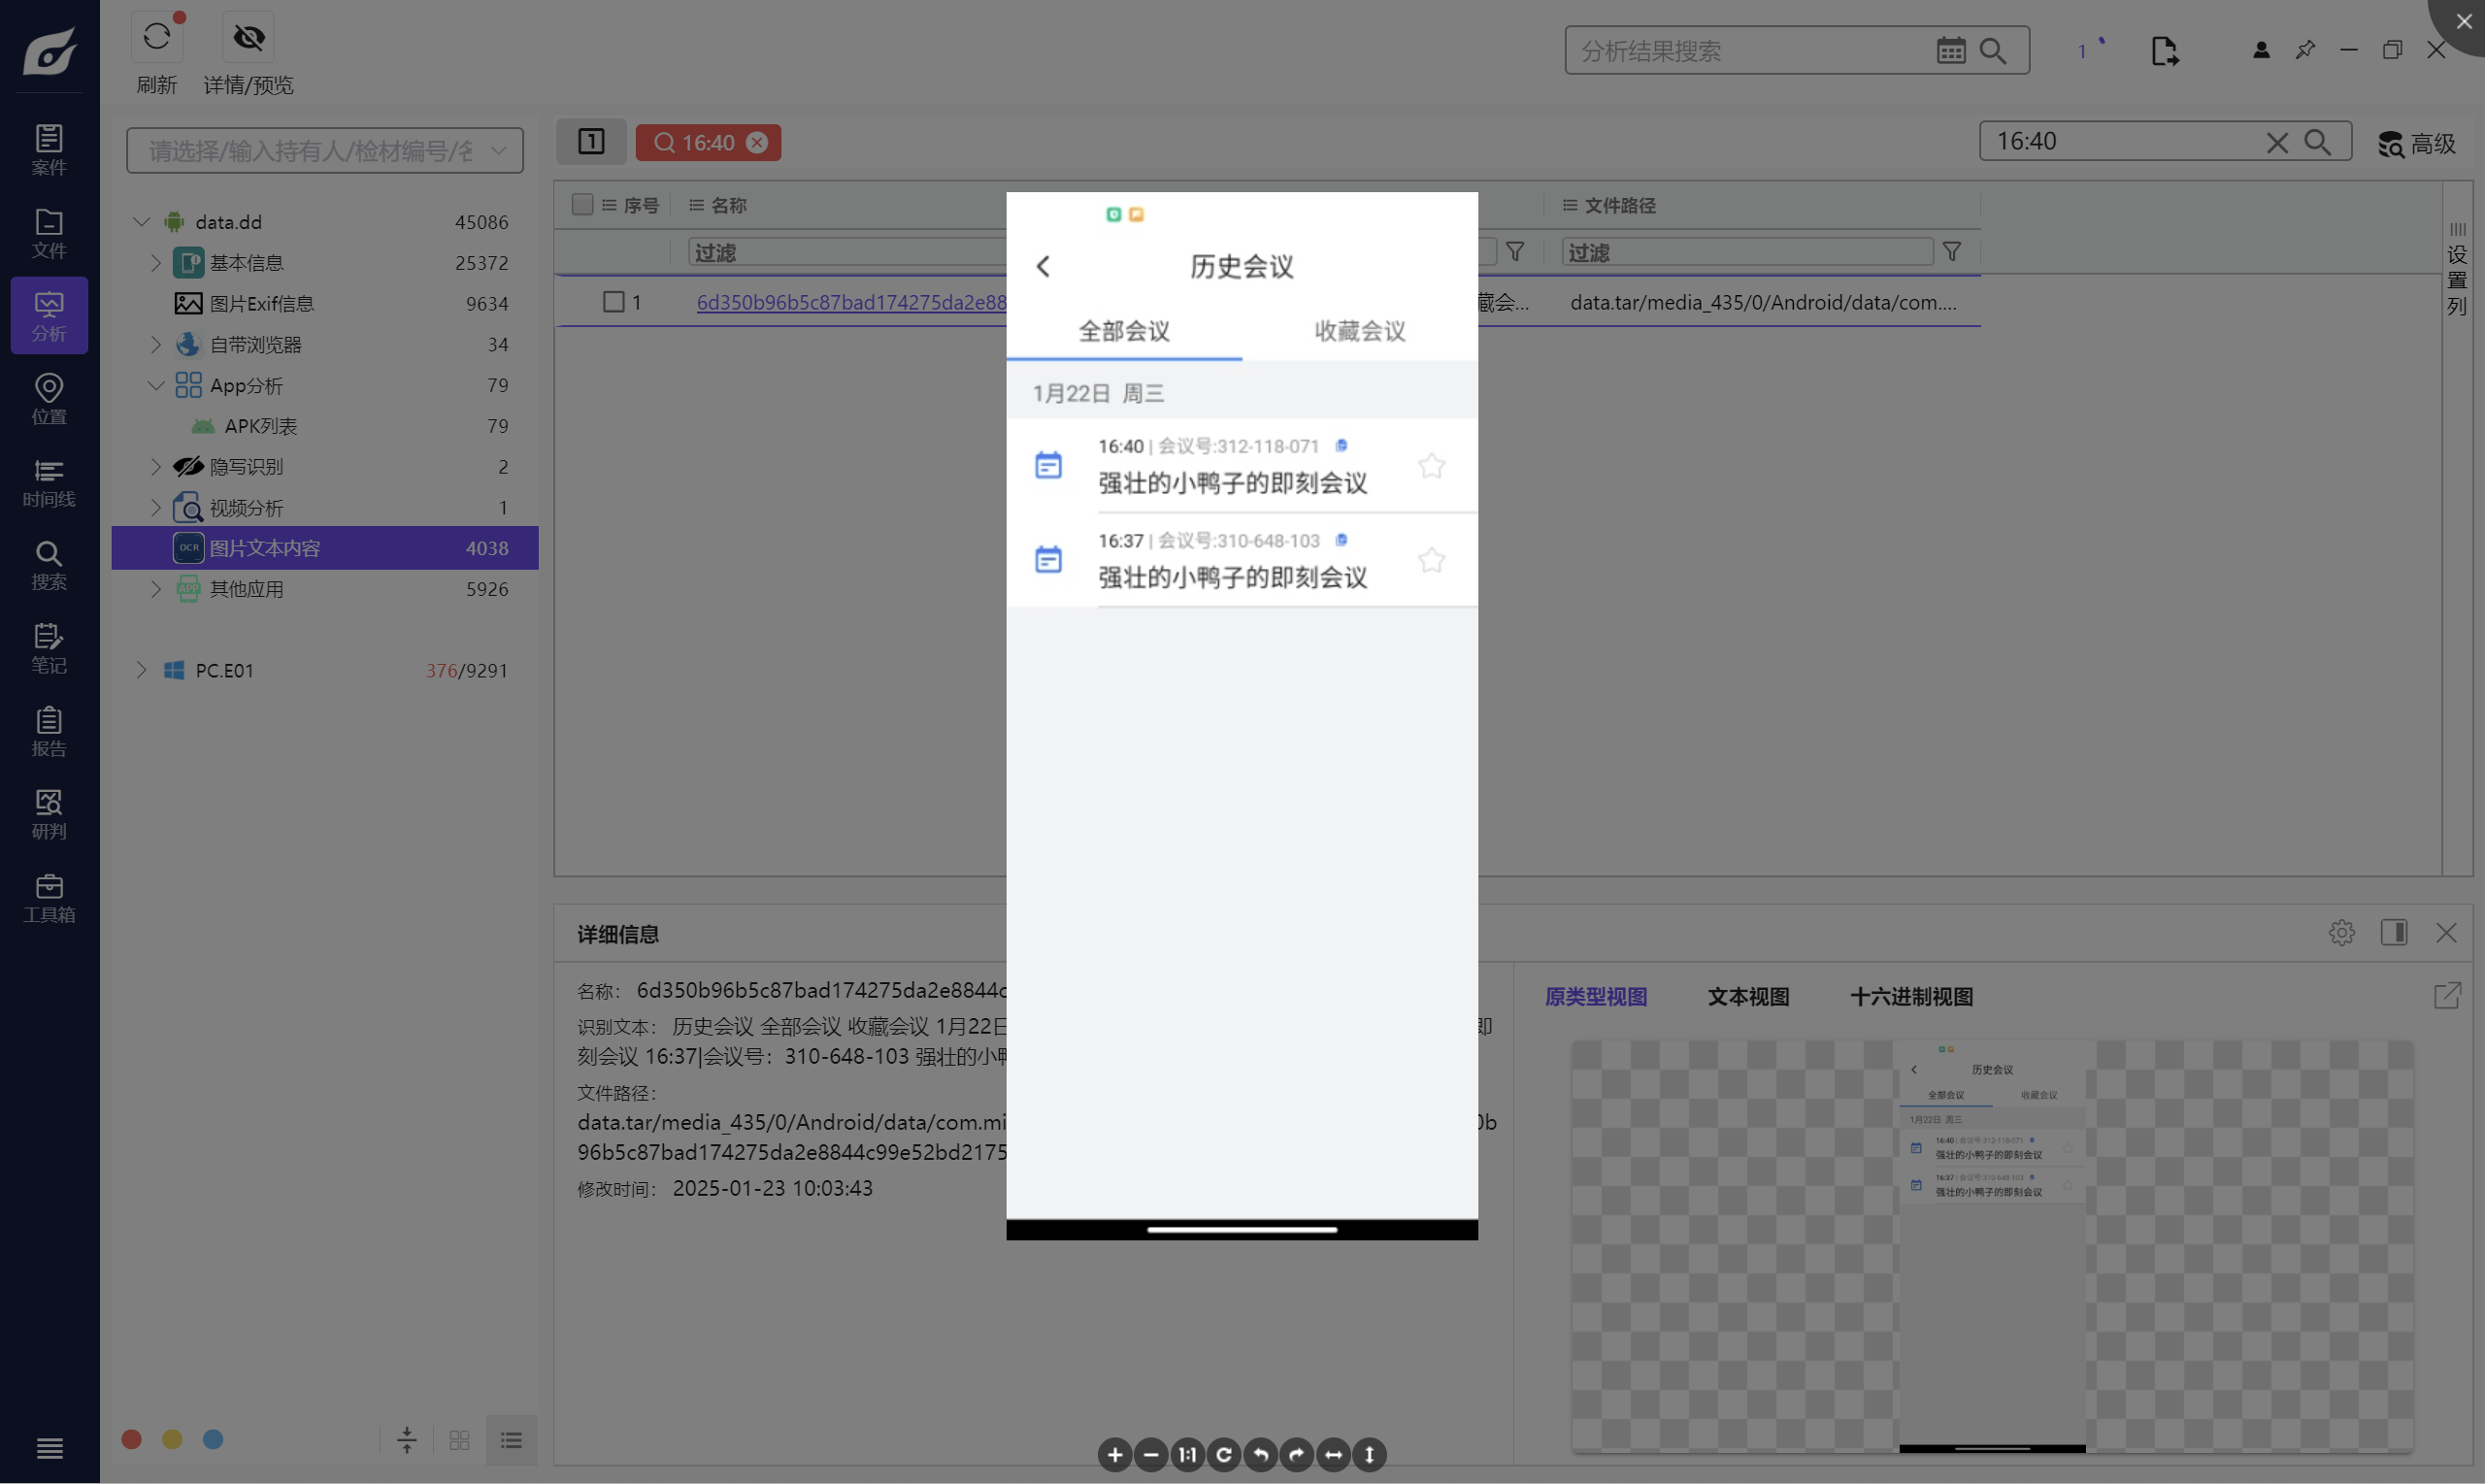Run search for 16:40 keyword
2485x1484 pixels.
[x=2317, y=143]
